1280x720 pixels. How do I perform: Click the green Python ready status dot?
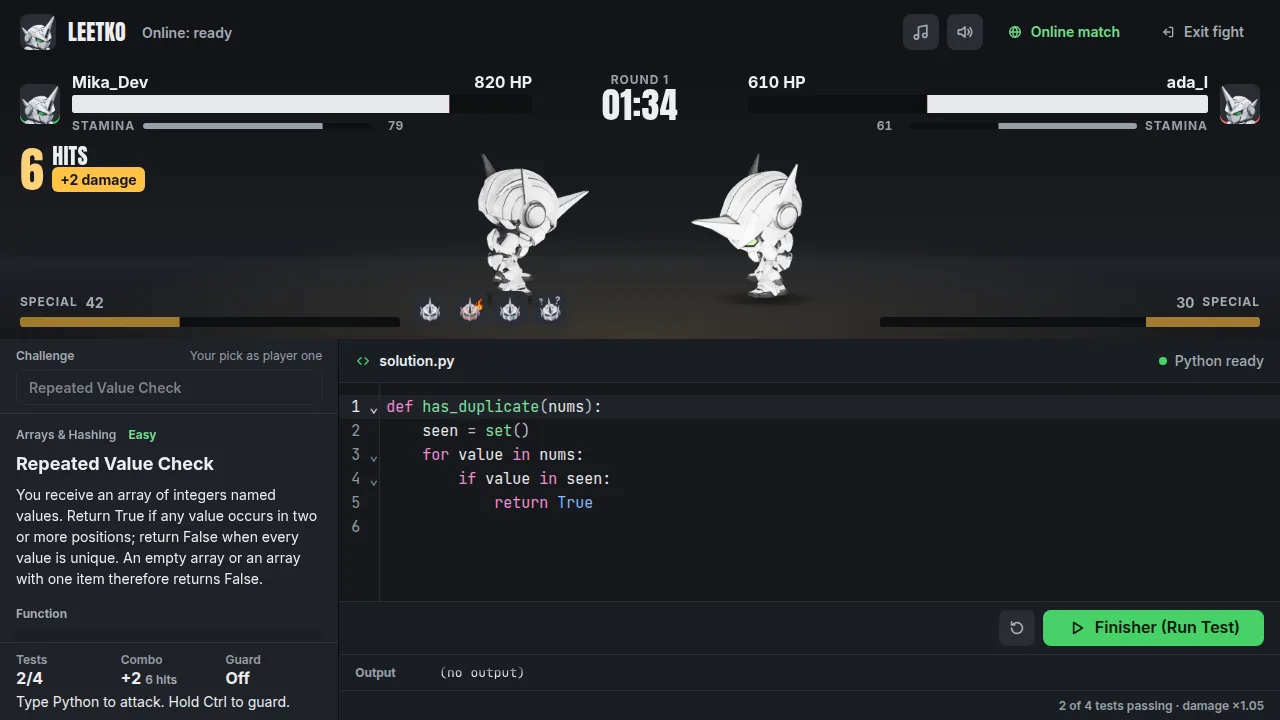click(1163, 361)
